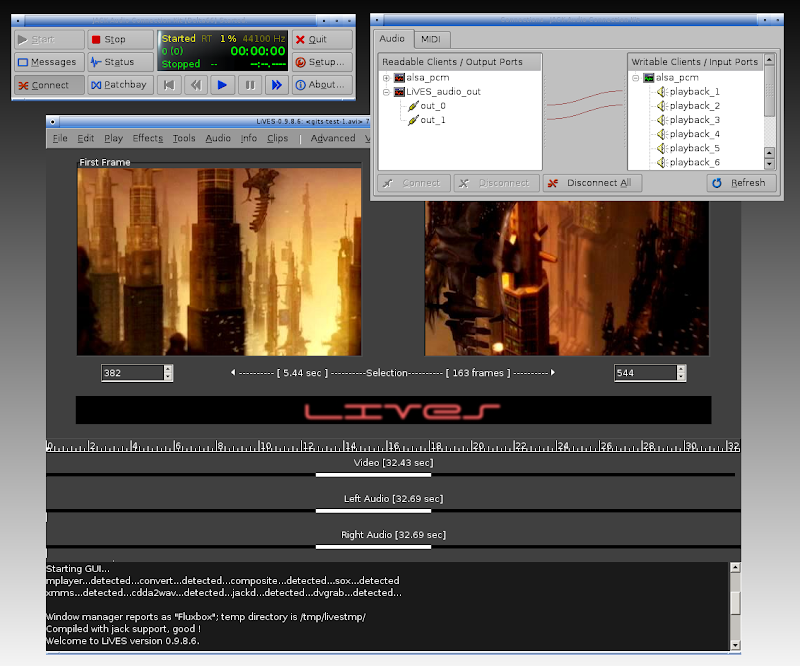The width and height of the screenshot is (800, 666).
Task: Click the bottom down arrow of the Writable Clients scrollbar
Action: pos(769,164)
